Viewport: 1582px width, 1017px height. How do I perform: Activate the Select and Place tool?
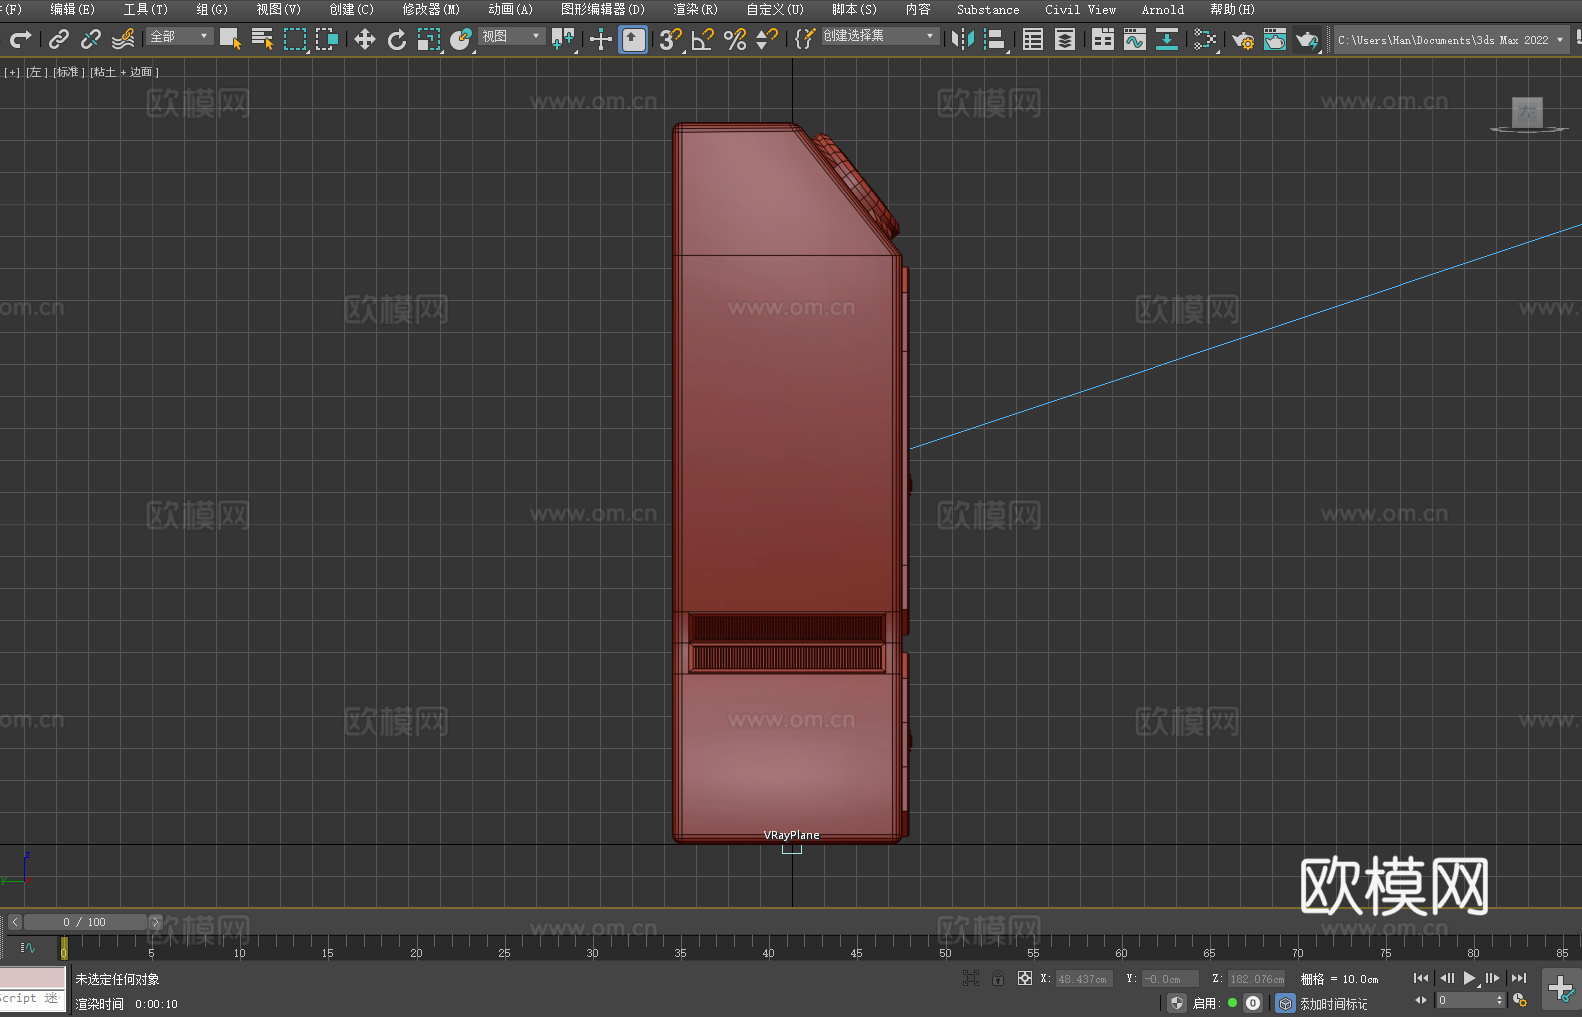coord(461,39)
